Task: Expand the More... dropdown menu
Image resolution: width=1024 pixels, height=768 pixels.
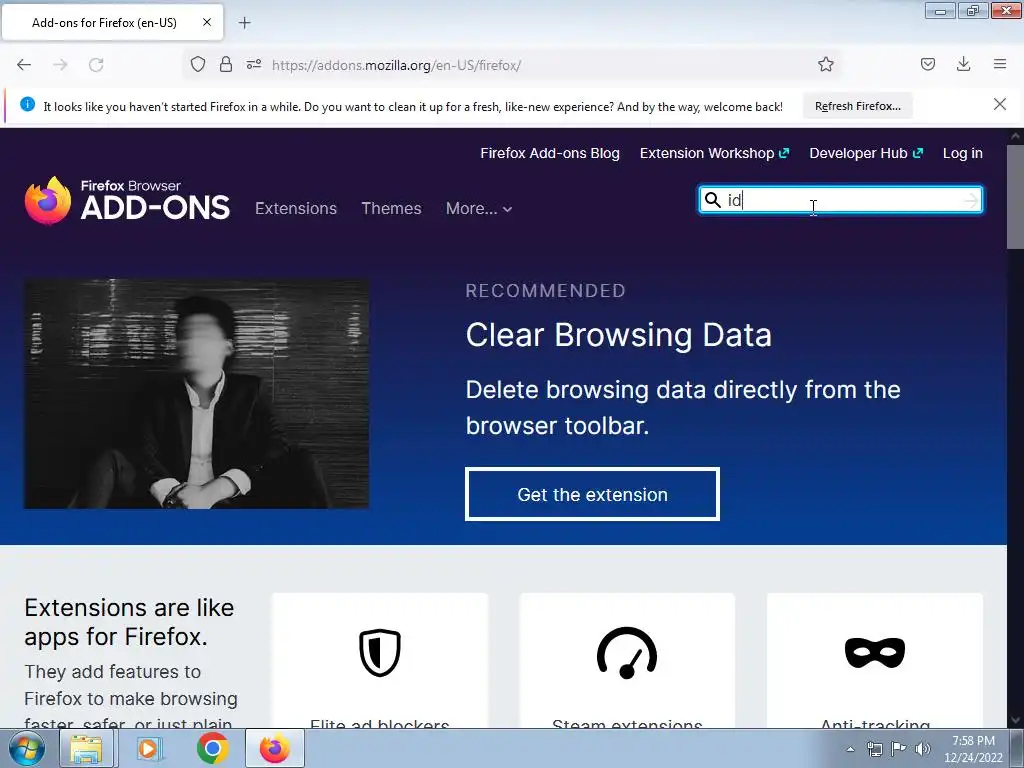Action: 479,208
